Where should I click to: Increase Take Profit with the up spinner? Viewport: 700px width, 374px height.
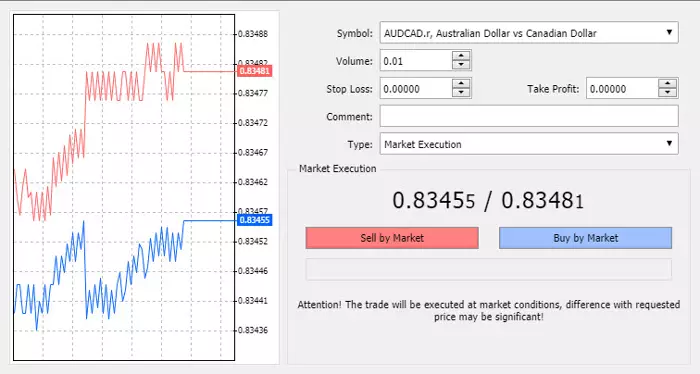point(667,84)
